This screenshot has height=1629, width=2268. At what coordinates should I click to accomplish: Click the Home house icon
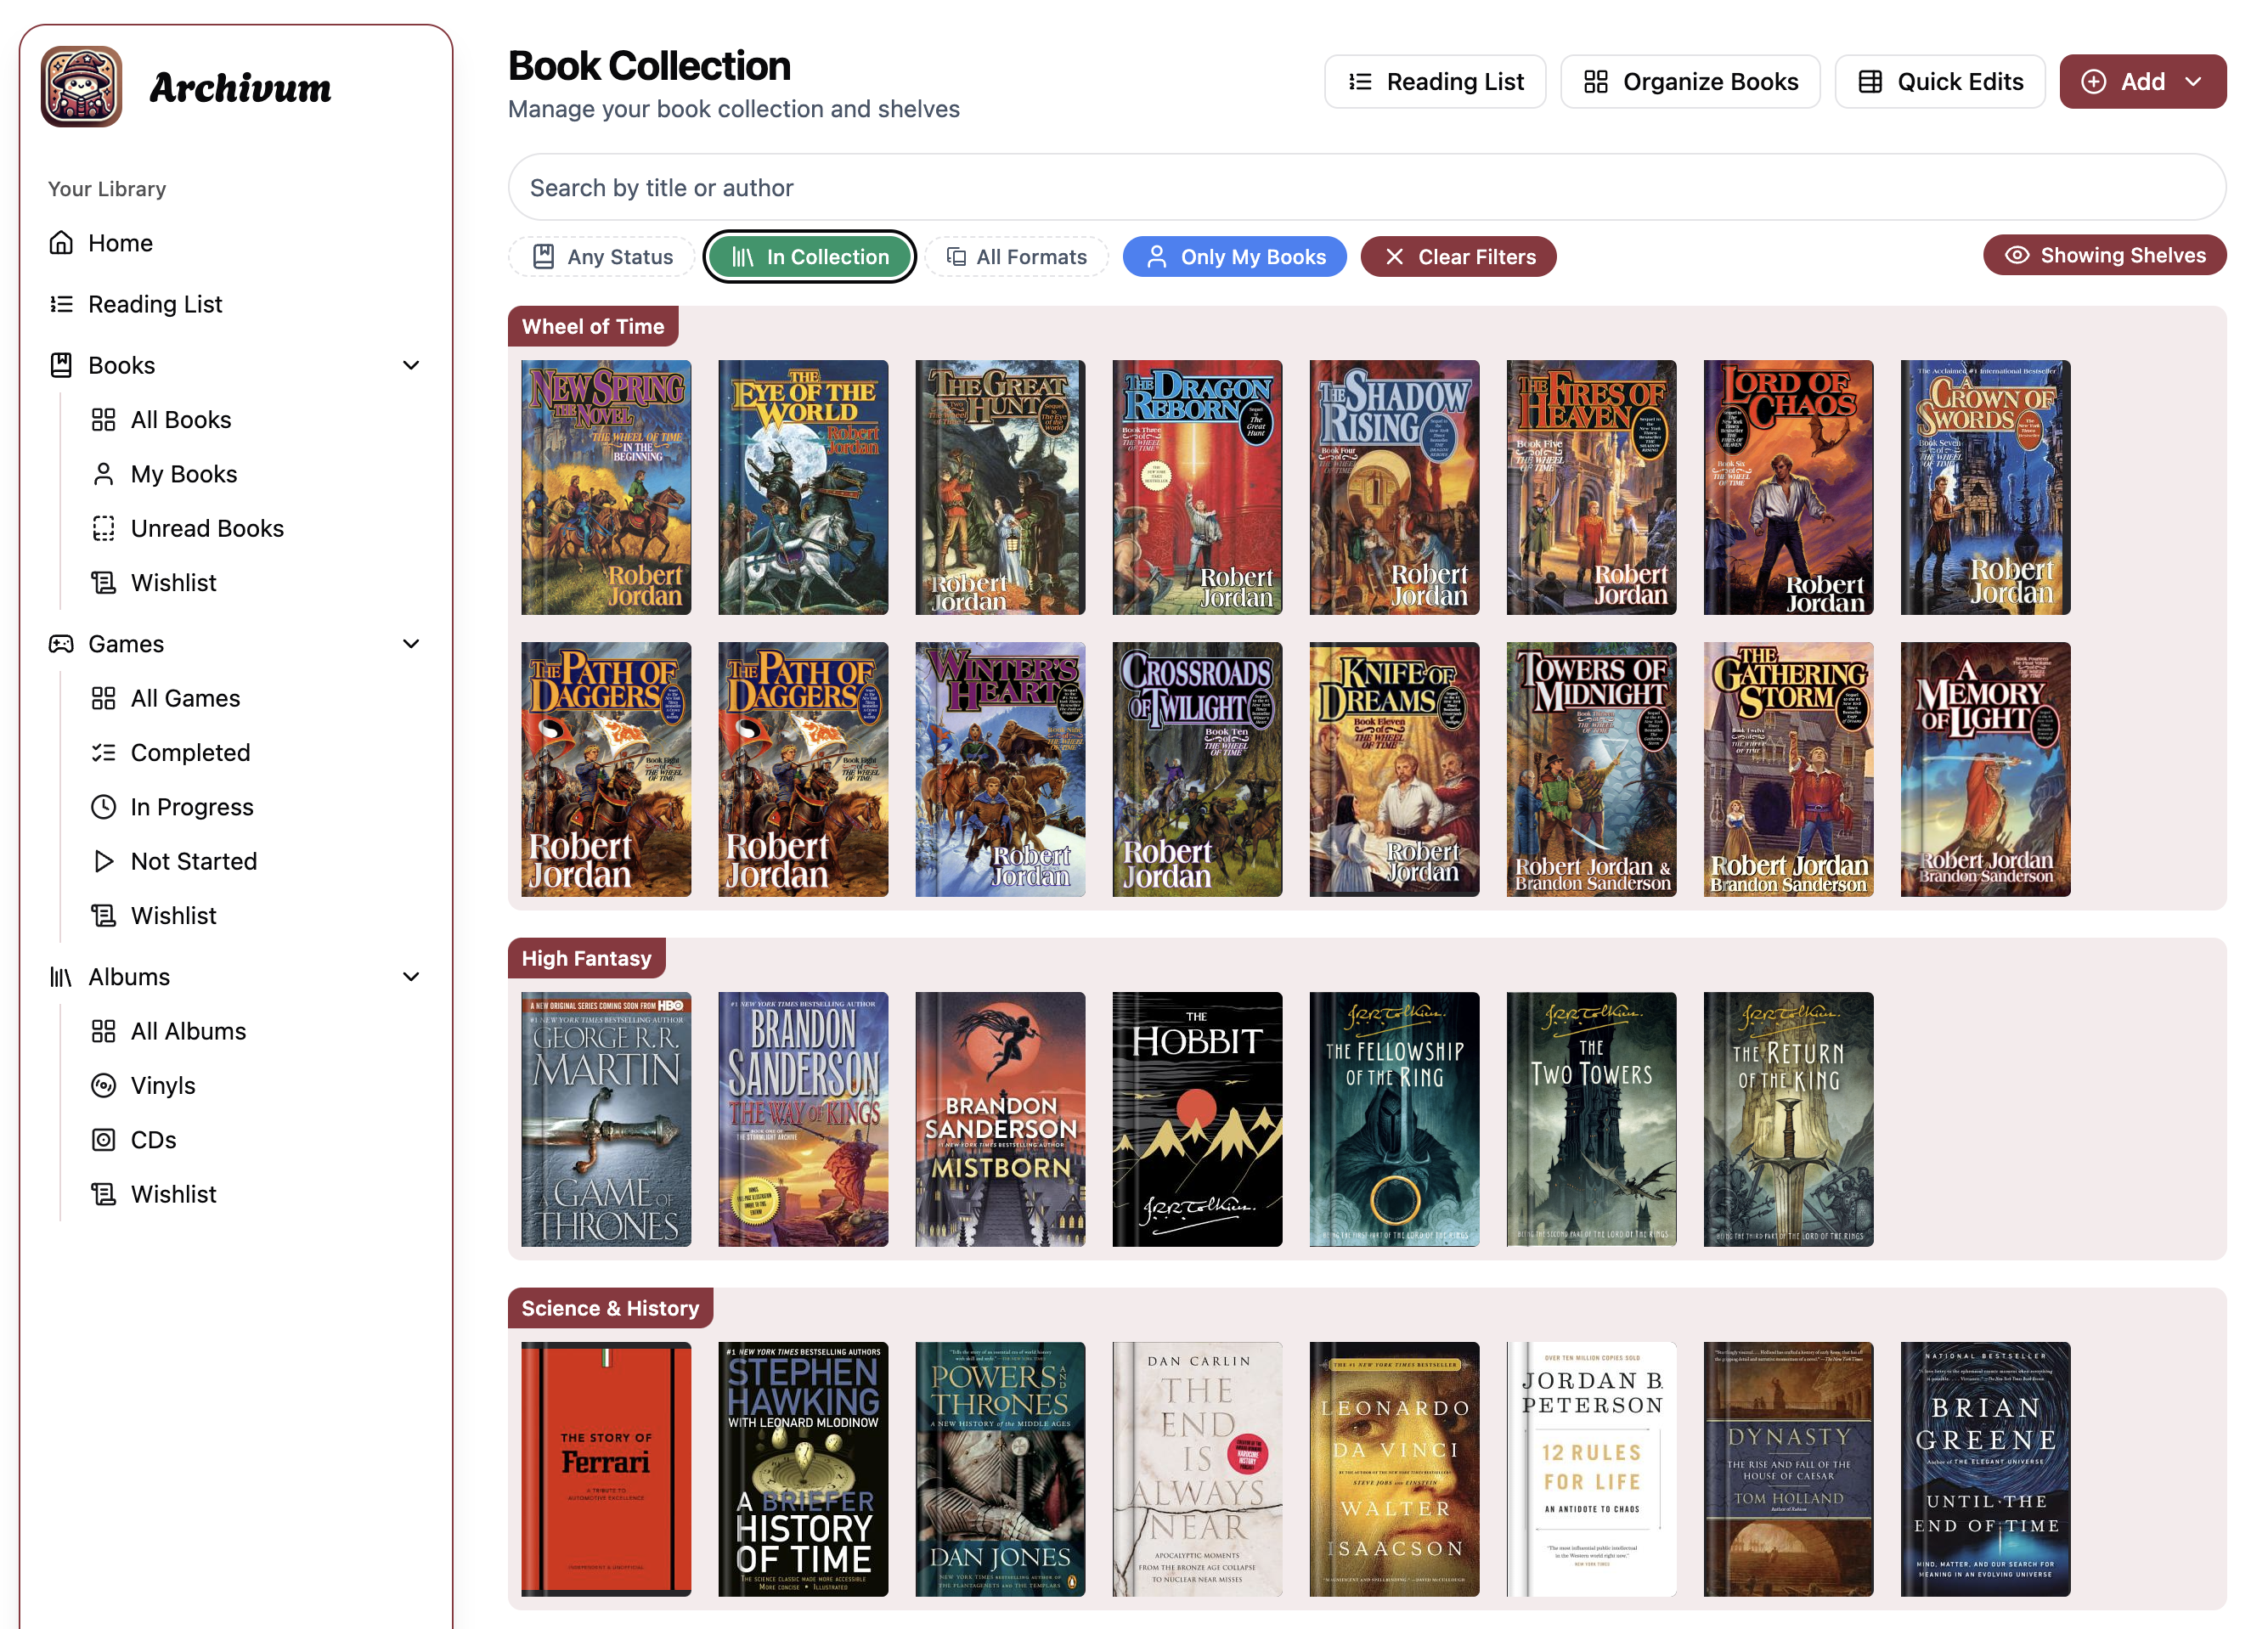(61, 243)
